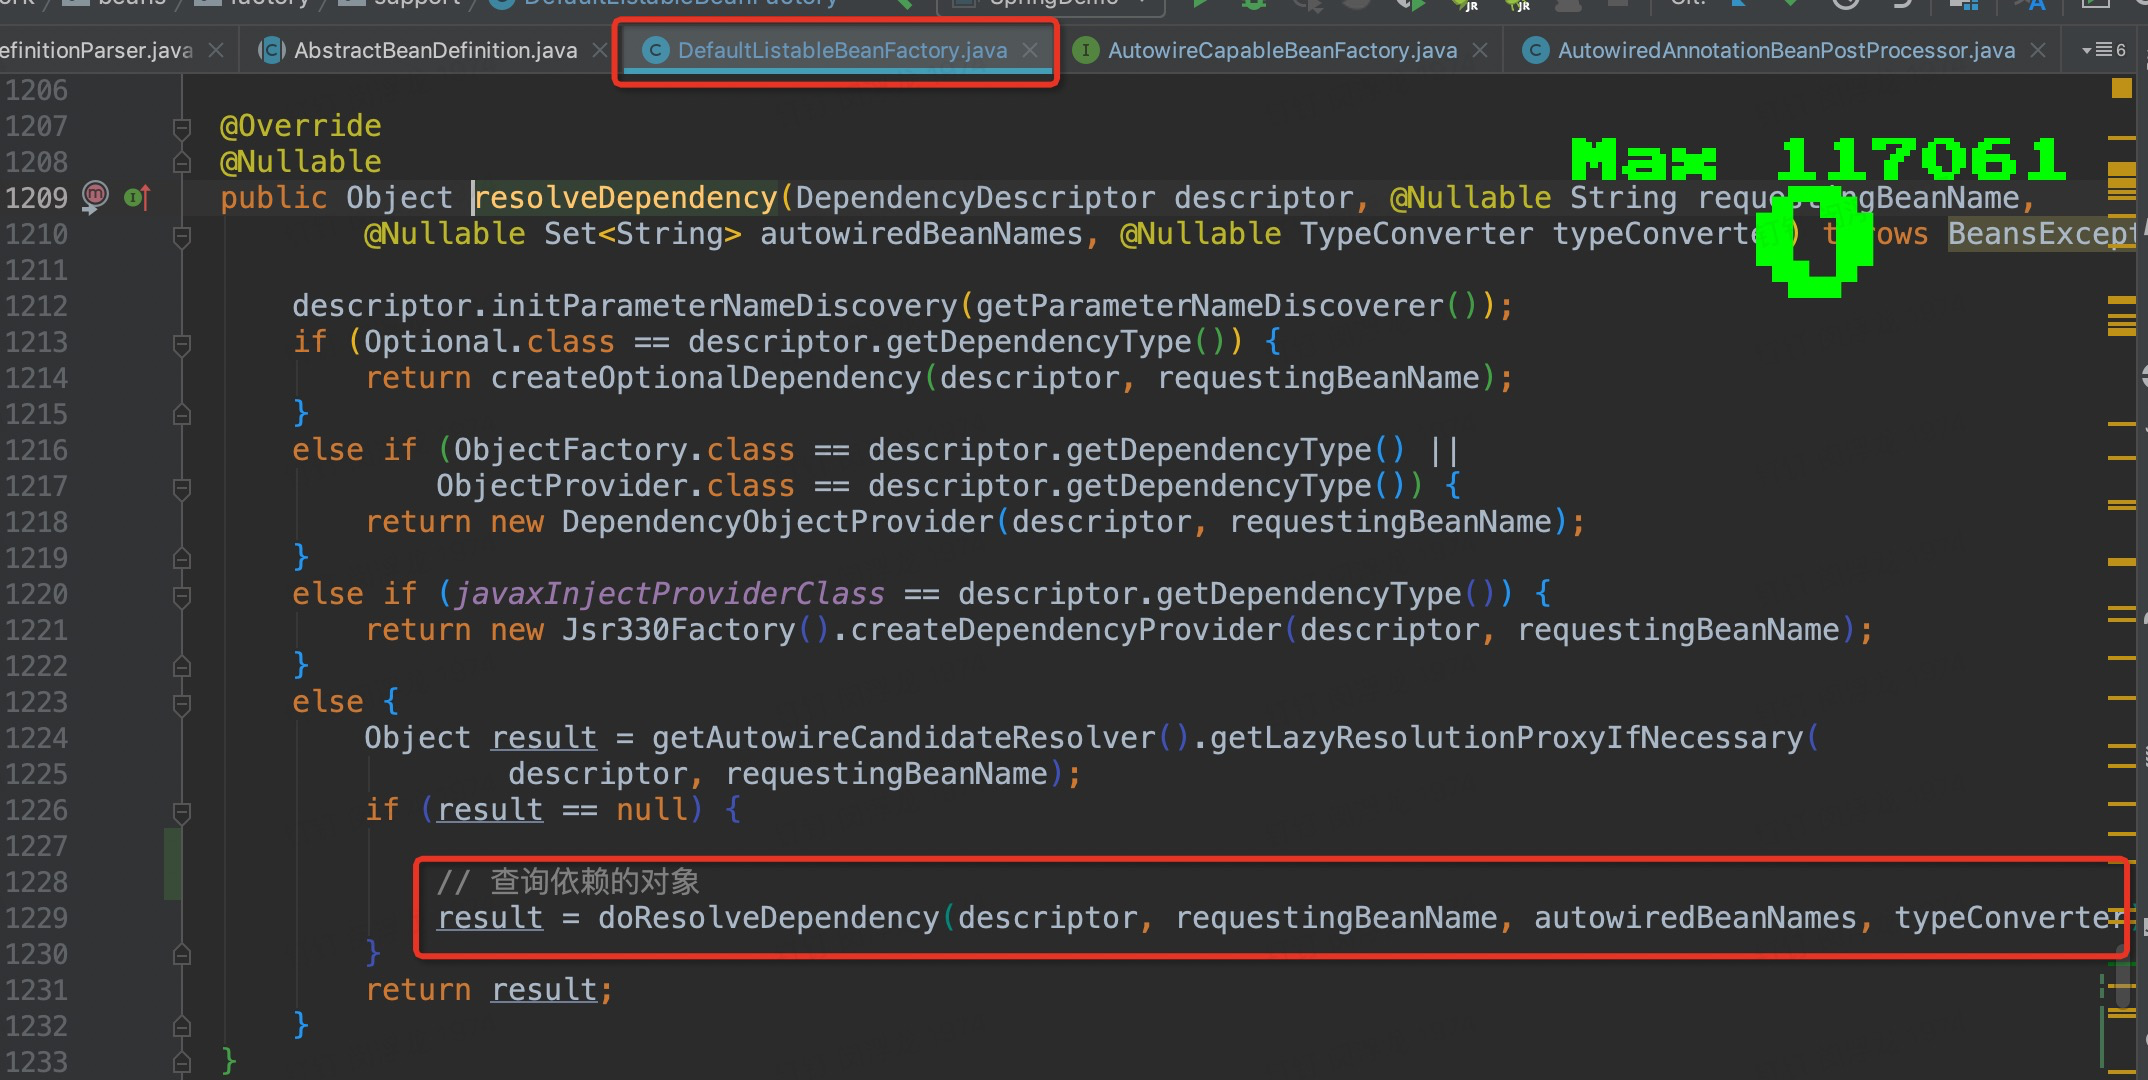Click the return result statement on line 1231
Viewport: 2148px width, 1080px height.
(489, 990)
